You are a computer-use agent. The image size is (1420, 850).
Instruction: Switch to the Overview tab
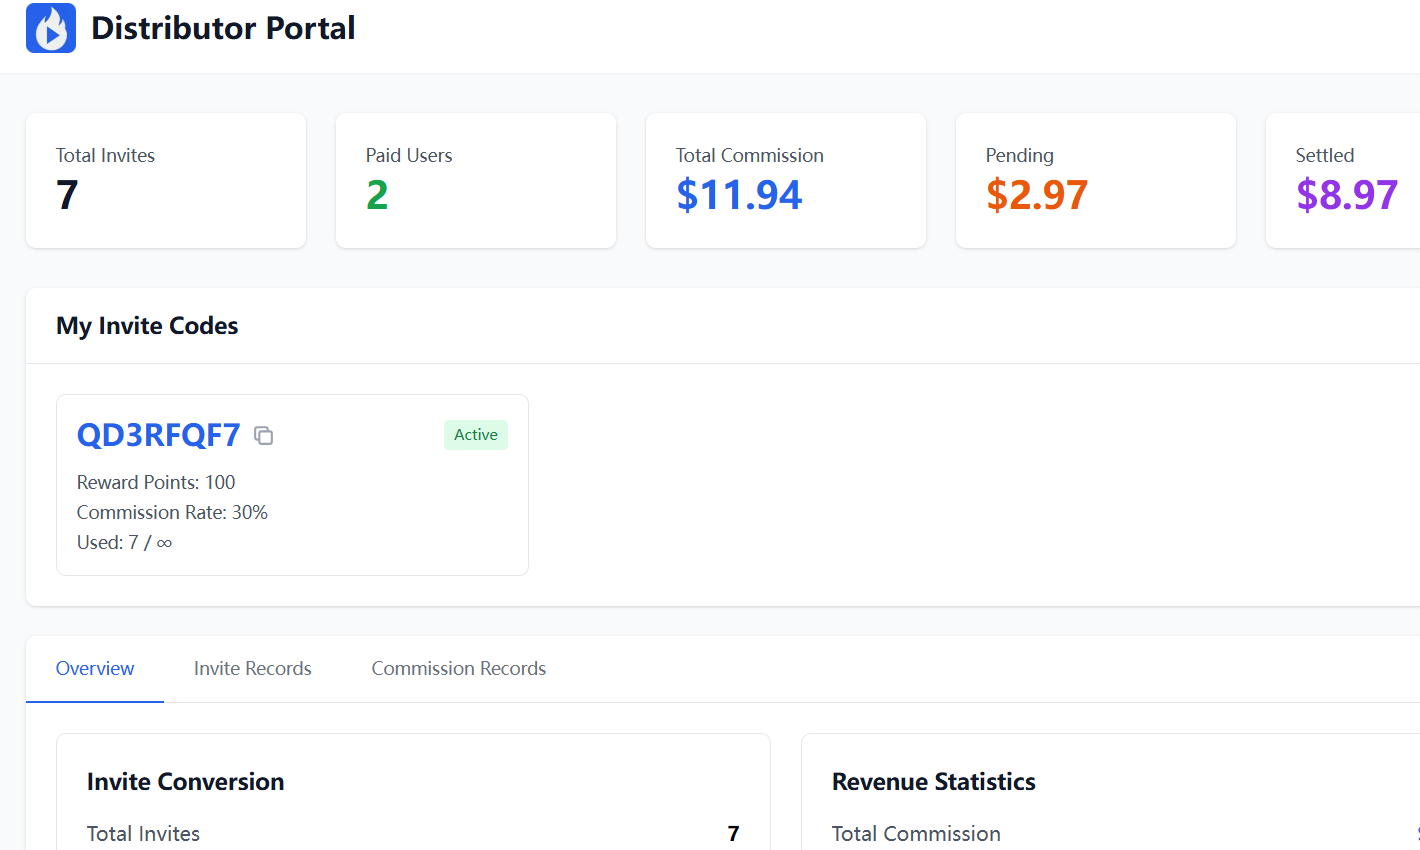coord(95,668)
